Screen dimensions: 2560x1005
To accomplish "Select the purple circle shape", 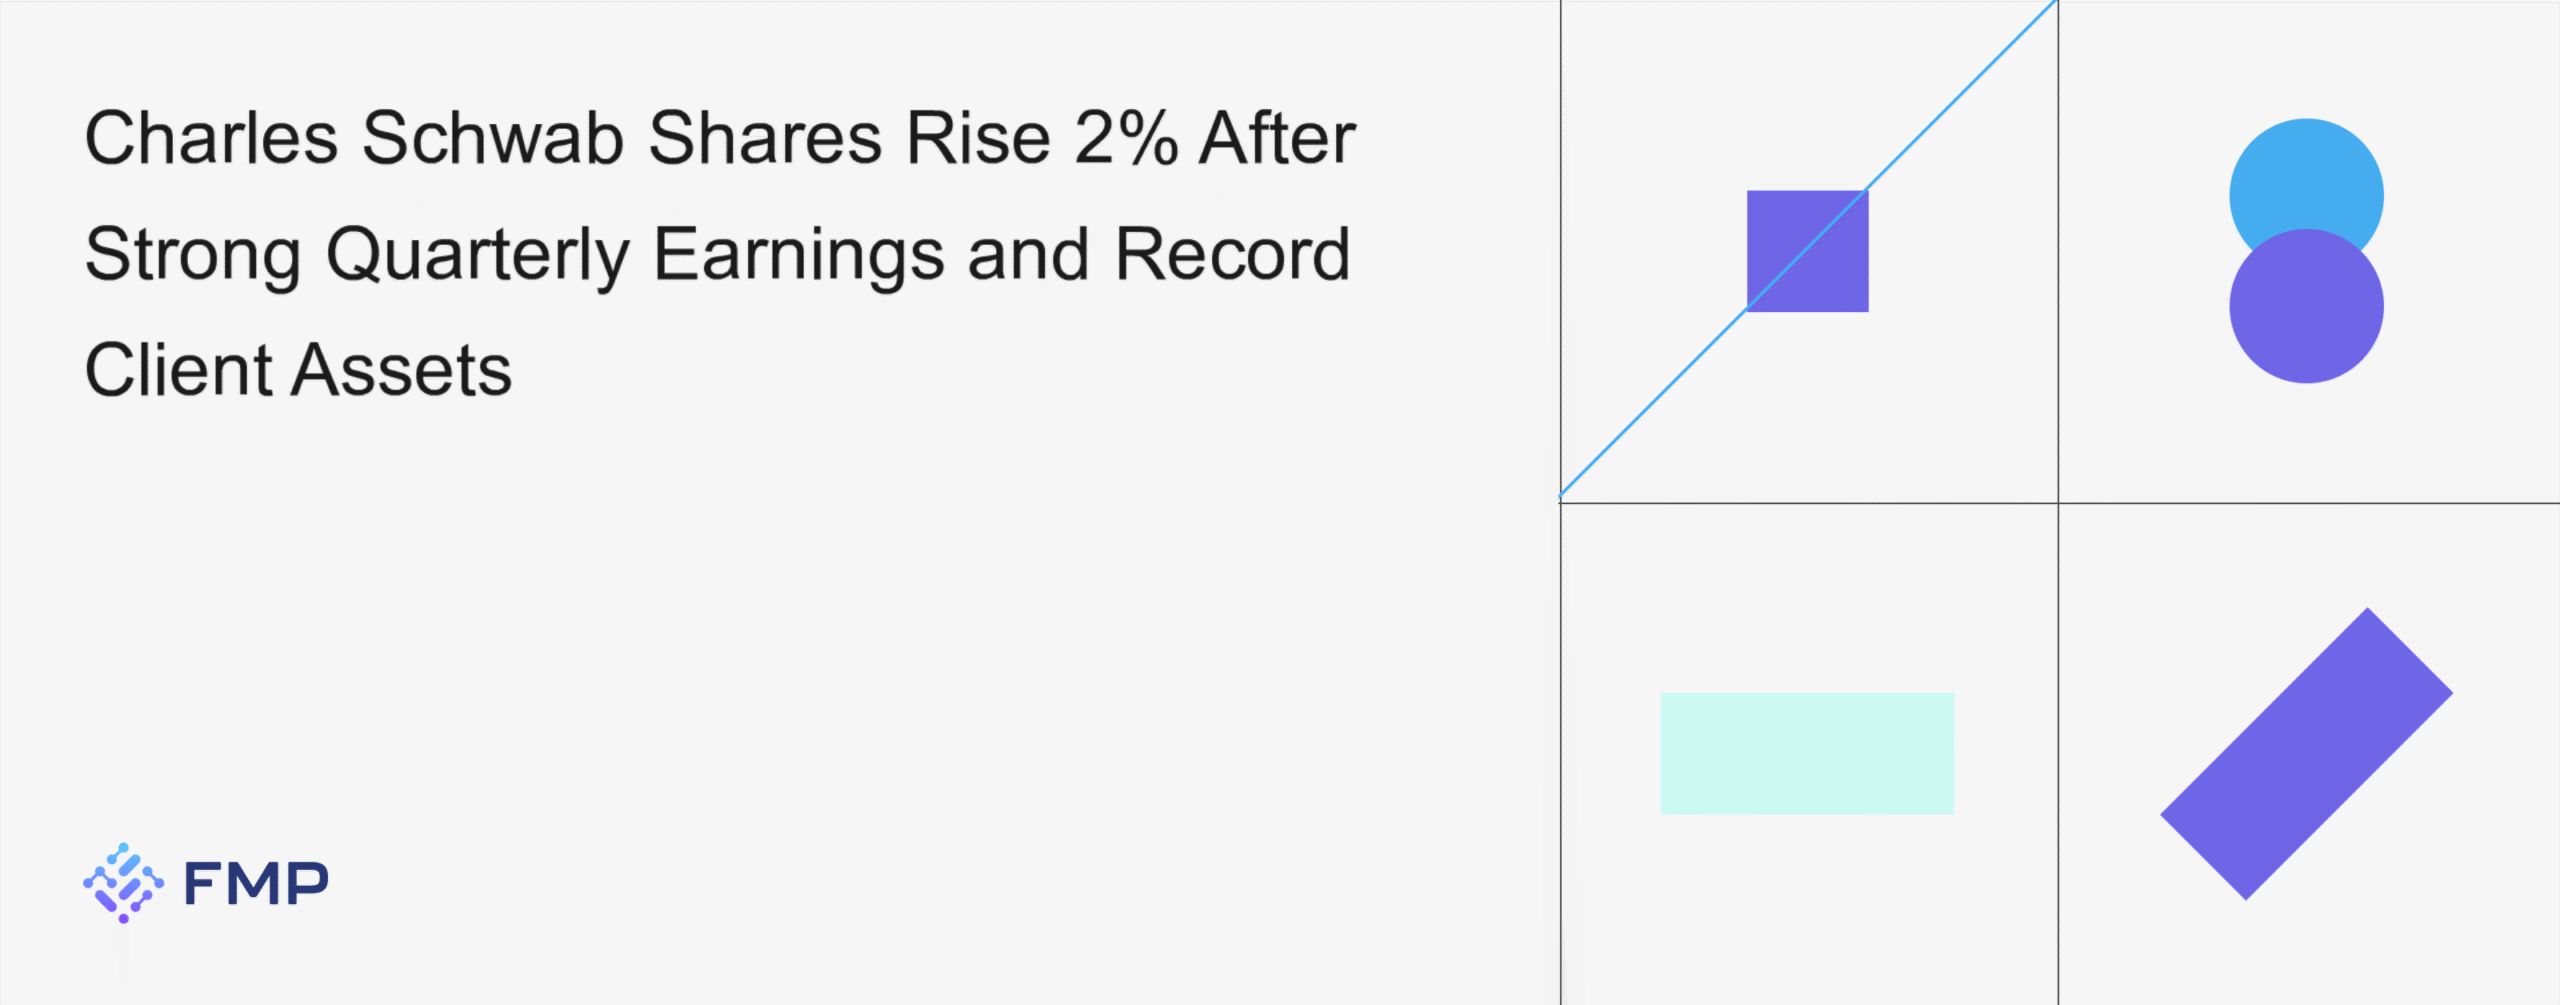I will click(x=2306, y=308).
